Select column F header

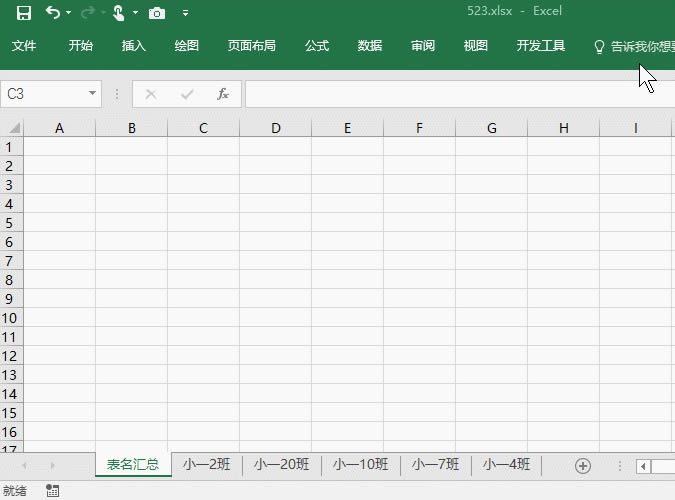click(419, 128)
